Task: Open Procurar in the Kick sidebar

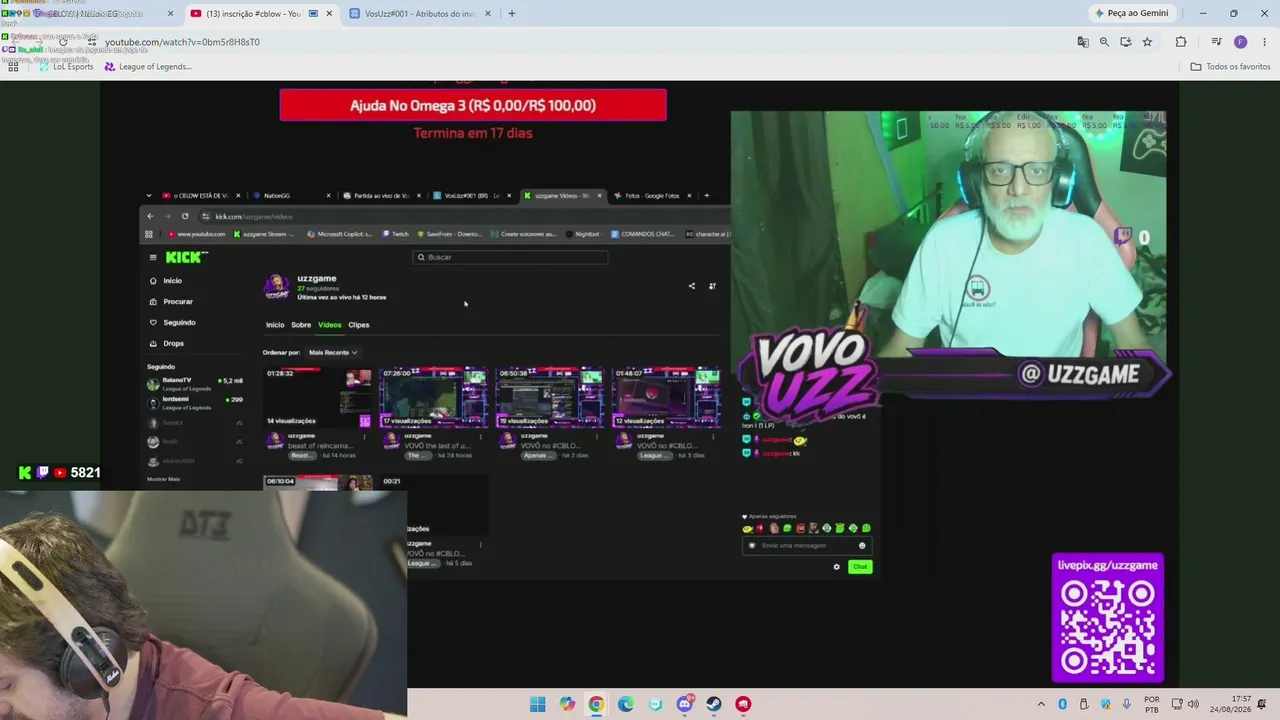Action: (171, 301)
